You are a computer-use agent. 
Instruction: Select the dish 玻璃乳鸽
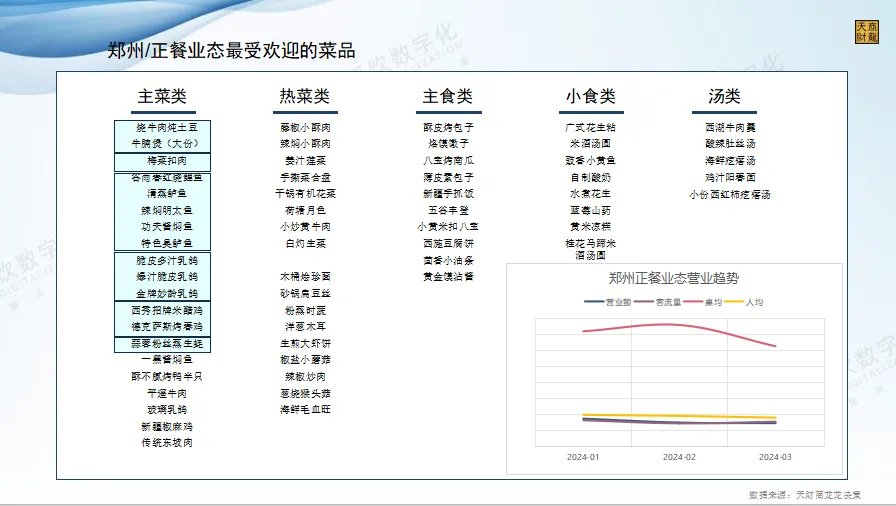[x=167, y=409]
